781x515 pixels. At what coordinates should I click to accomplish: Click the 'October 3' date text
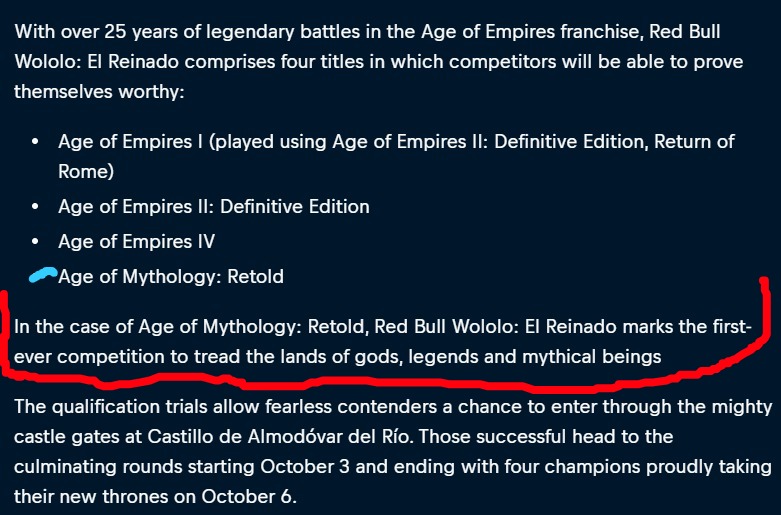coord(305,467)
